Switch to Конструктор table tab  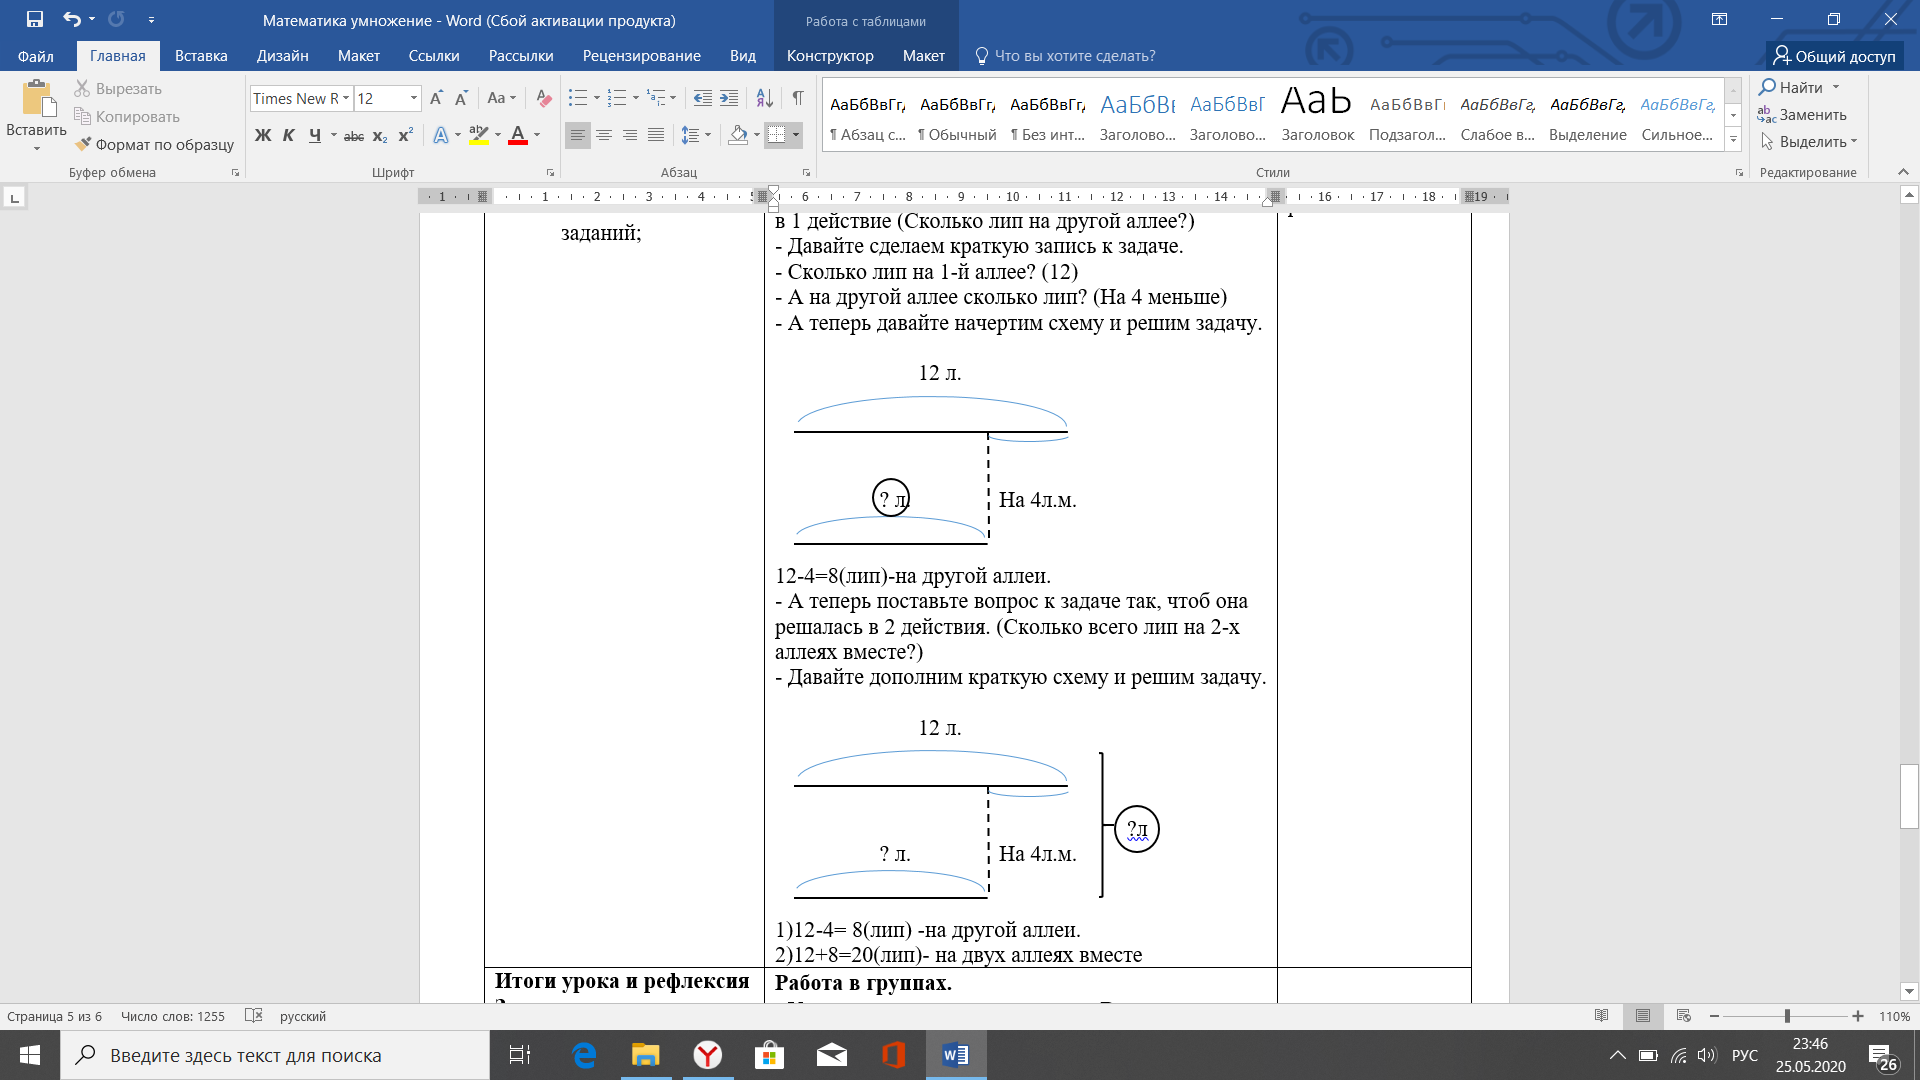coord(829,56)
